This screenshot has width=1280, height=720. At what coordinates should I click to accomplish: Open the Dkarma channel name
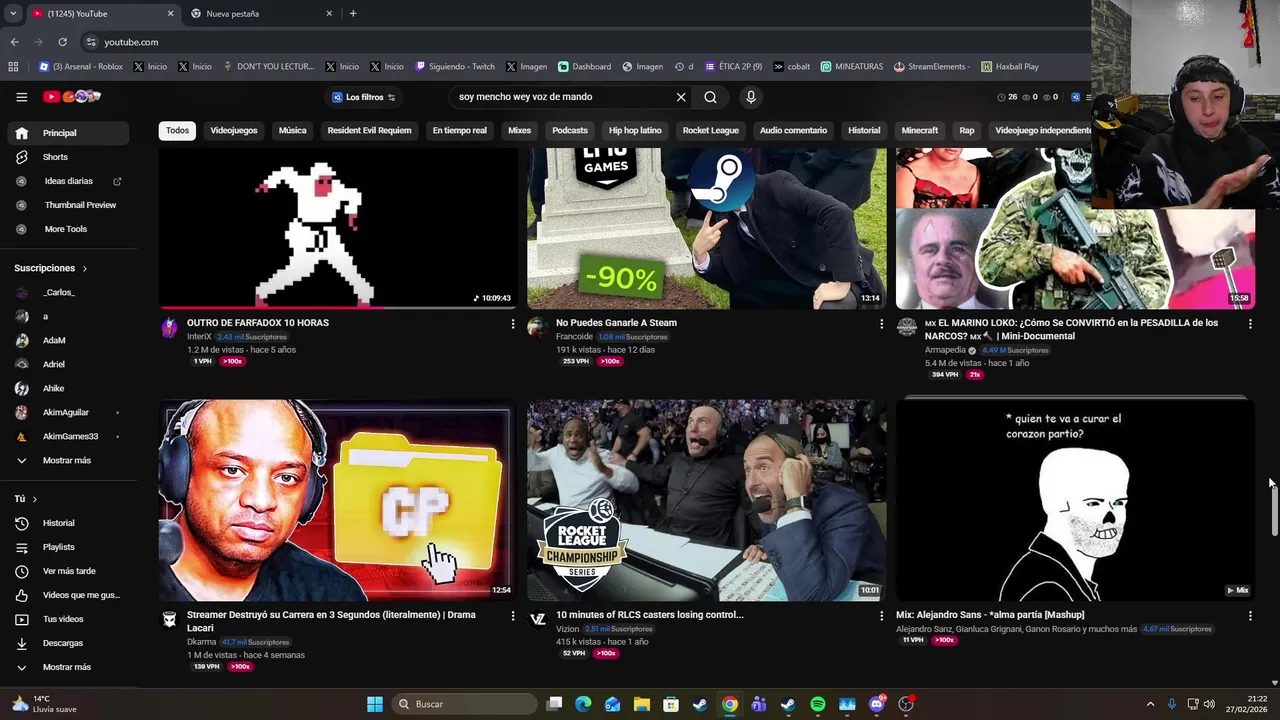point(201,642)
